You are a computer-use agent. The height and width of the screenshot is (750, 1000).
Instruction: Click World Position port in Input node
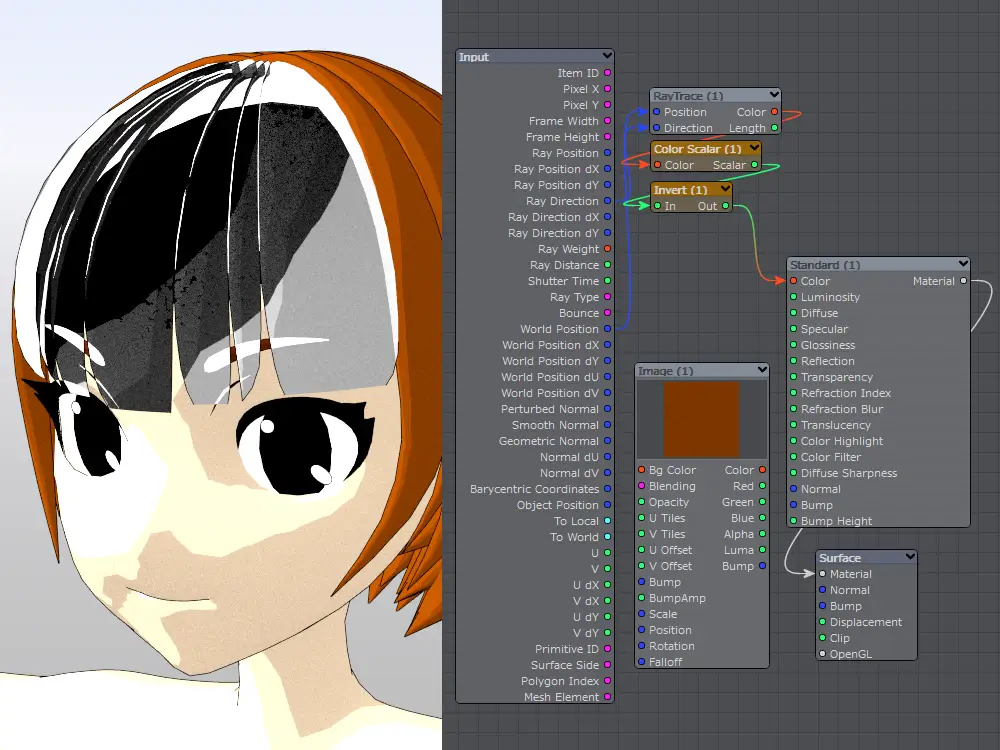(608, 329)
